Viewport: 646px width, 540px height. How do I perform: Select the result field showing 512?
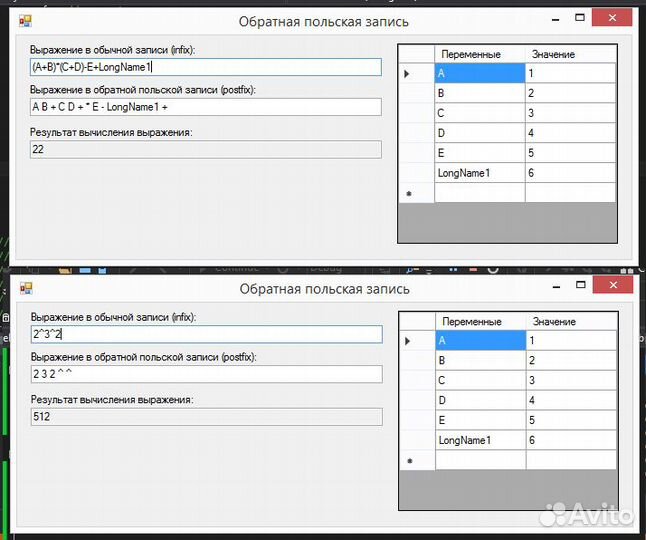pyautogui.click(x=205, y=416)
